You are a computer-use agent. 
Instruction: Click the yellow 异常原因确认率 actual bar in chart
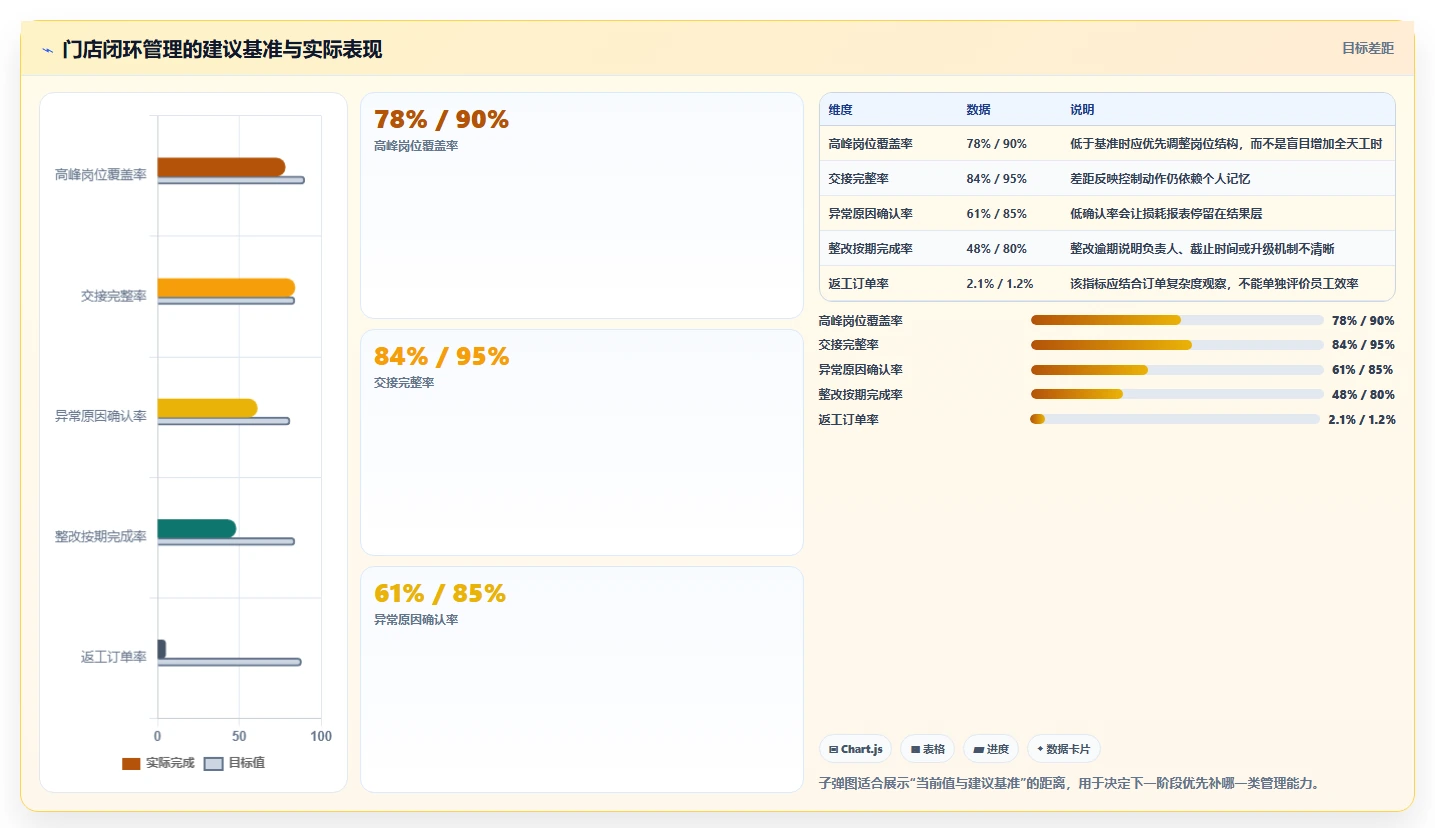[207, 408]
